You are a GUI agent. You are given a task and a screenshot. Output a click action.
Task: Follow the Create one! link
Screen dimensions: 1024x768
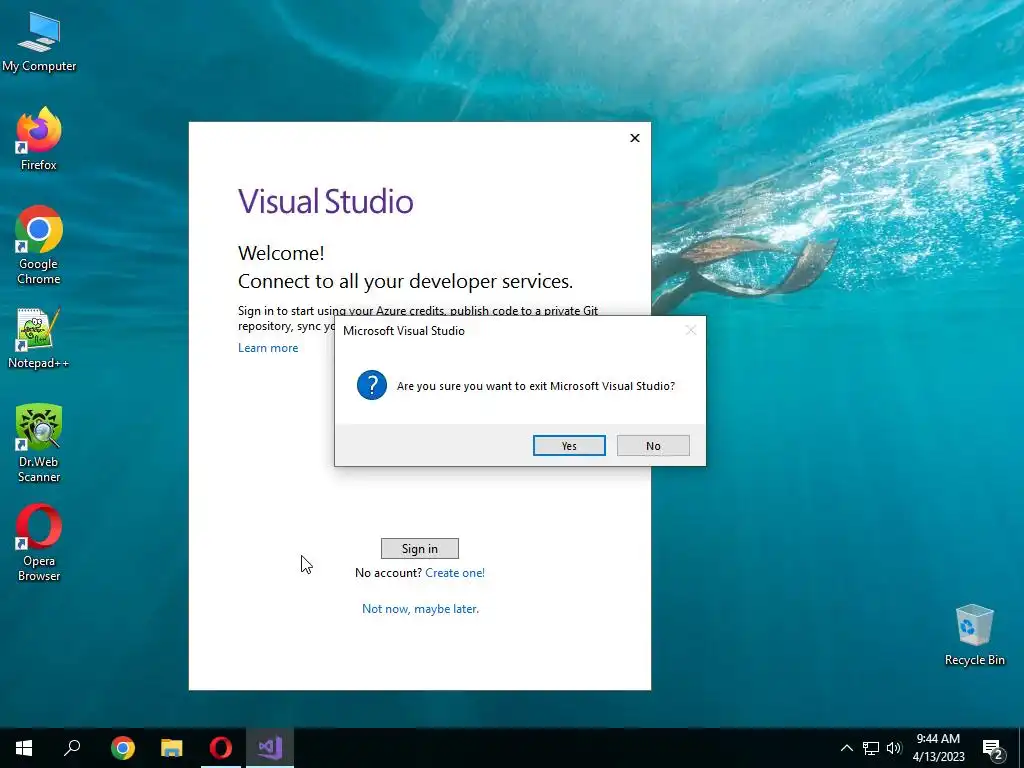click(455, 573)
